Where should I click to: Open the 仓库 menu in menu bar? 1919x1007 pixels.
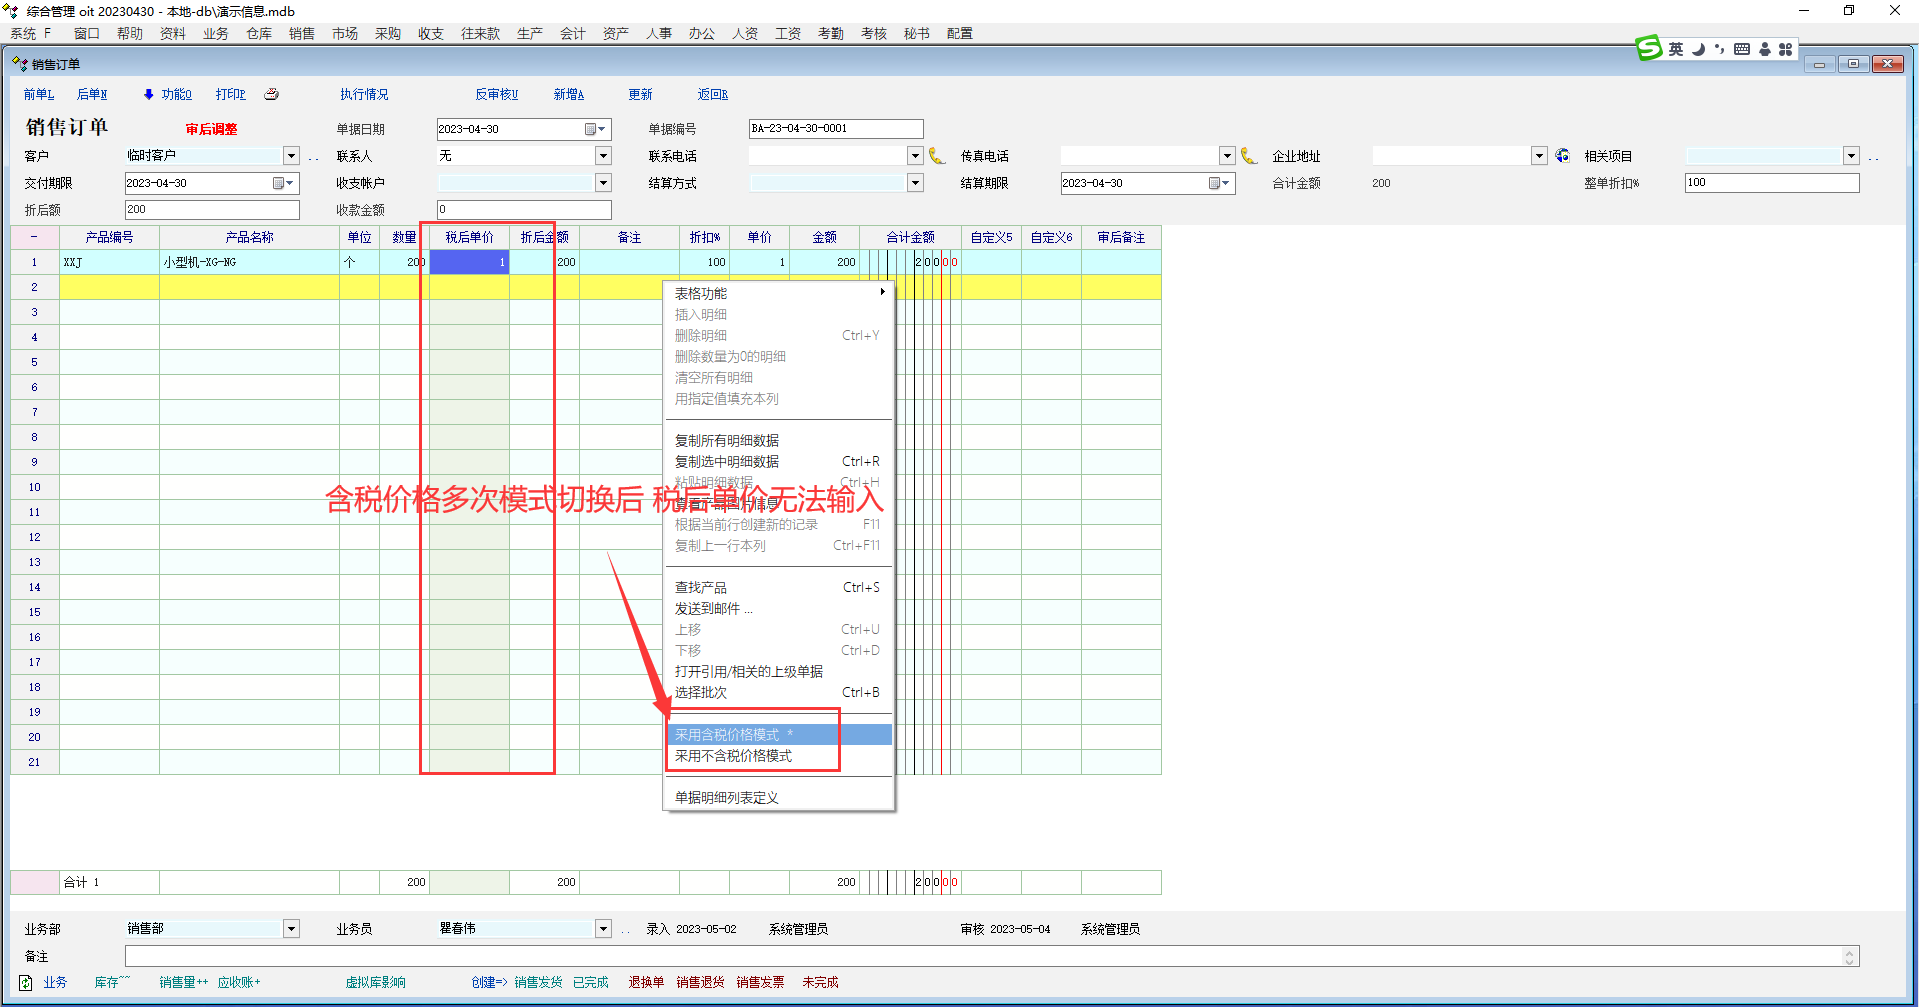point(258,33)
